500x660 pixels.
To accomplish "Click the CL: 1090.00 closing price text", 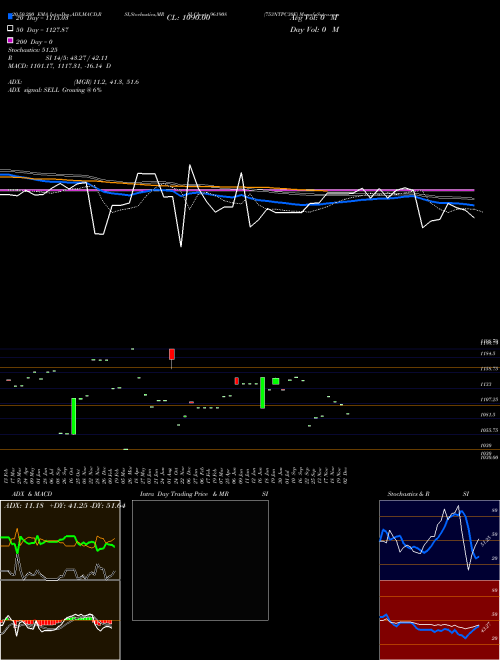I will pos(188,18).
